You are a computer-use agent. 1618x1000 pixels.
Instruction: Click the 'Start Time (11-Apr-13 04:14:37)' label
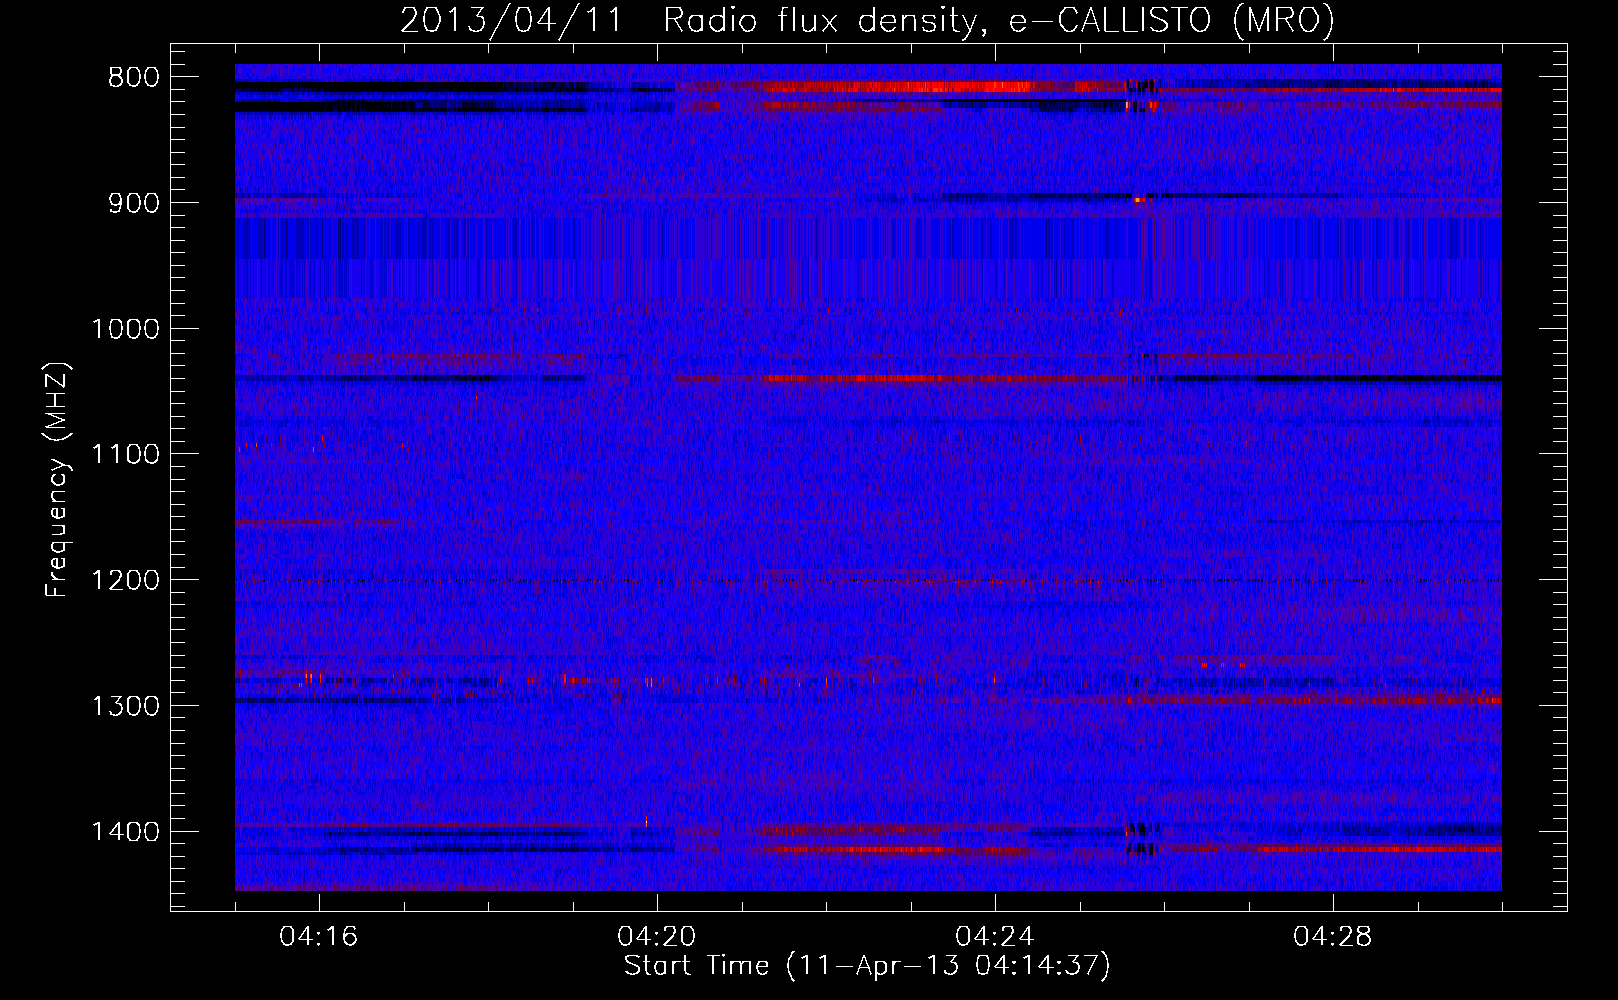tap(867, 966)
